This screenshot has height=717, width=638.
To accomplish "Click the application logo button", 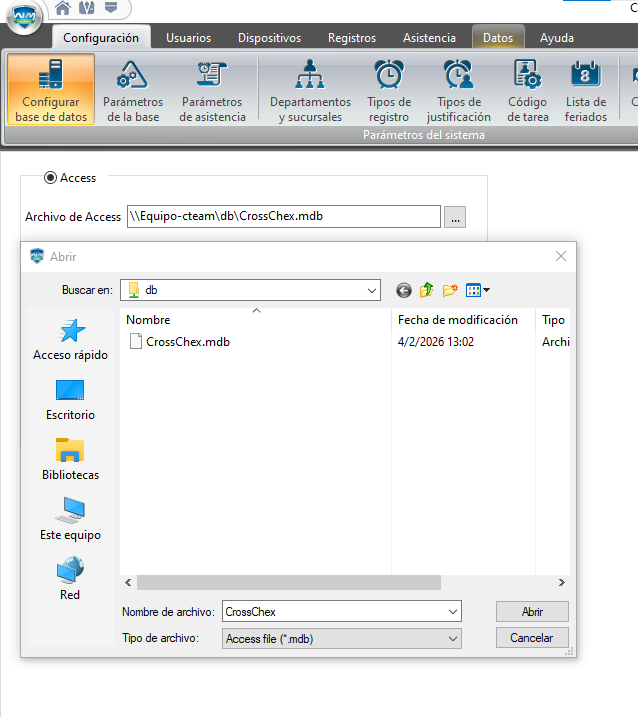I will pos(24,17).
